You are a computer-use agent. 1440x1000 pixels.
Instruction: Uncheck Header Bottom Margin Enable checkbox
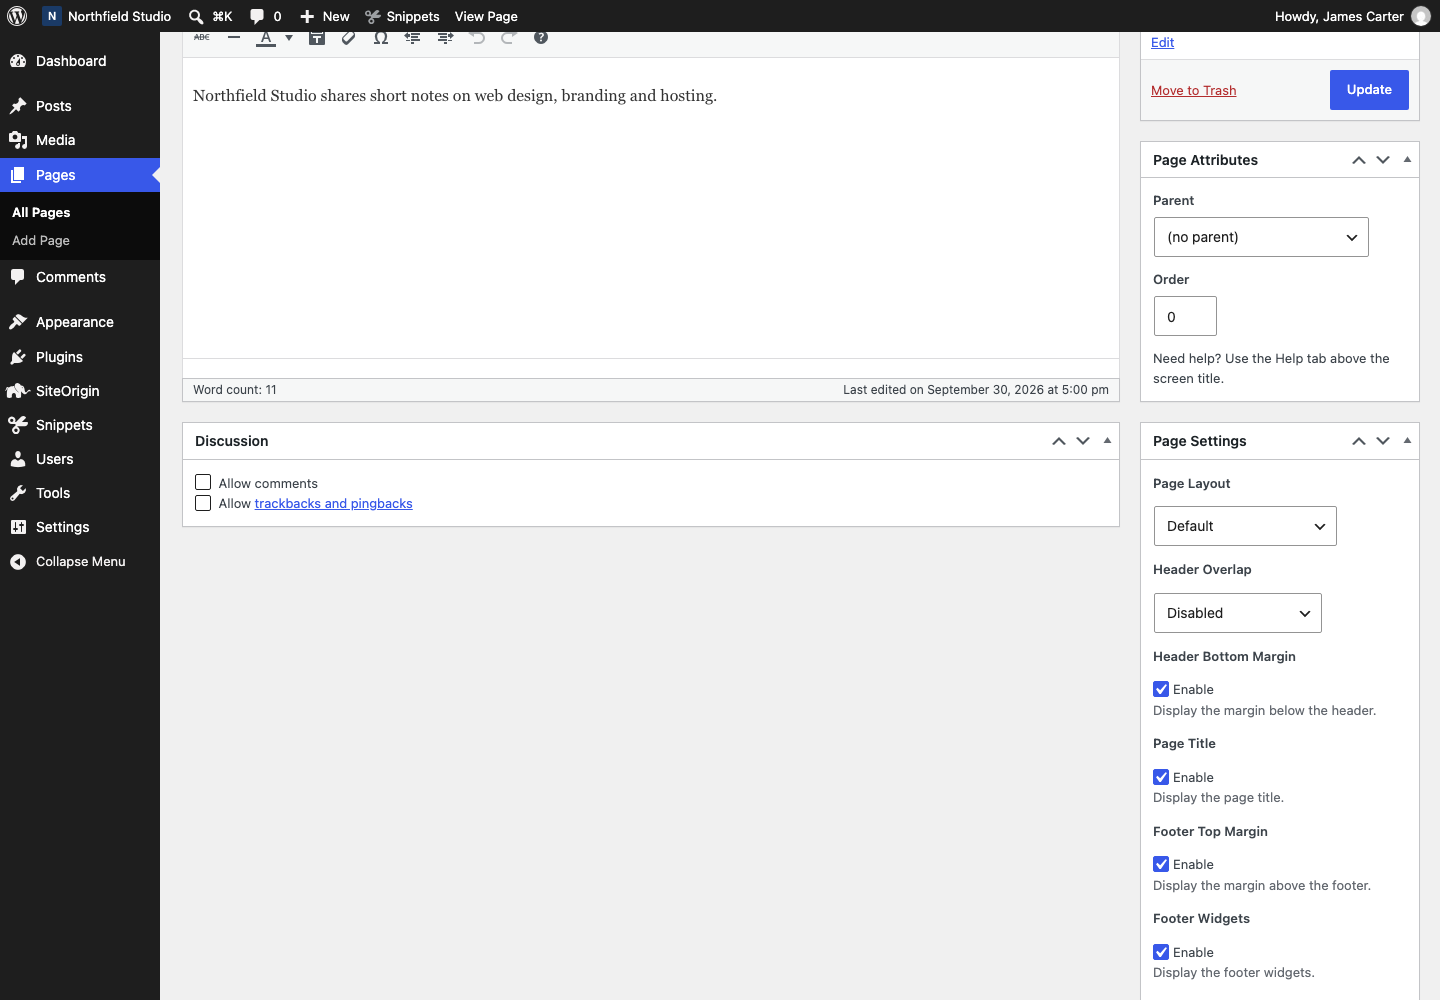[1161, 689]
